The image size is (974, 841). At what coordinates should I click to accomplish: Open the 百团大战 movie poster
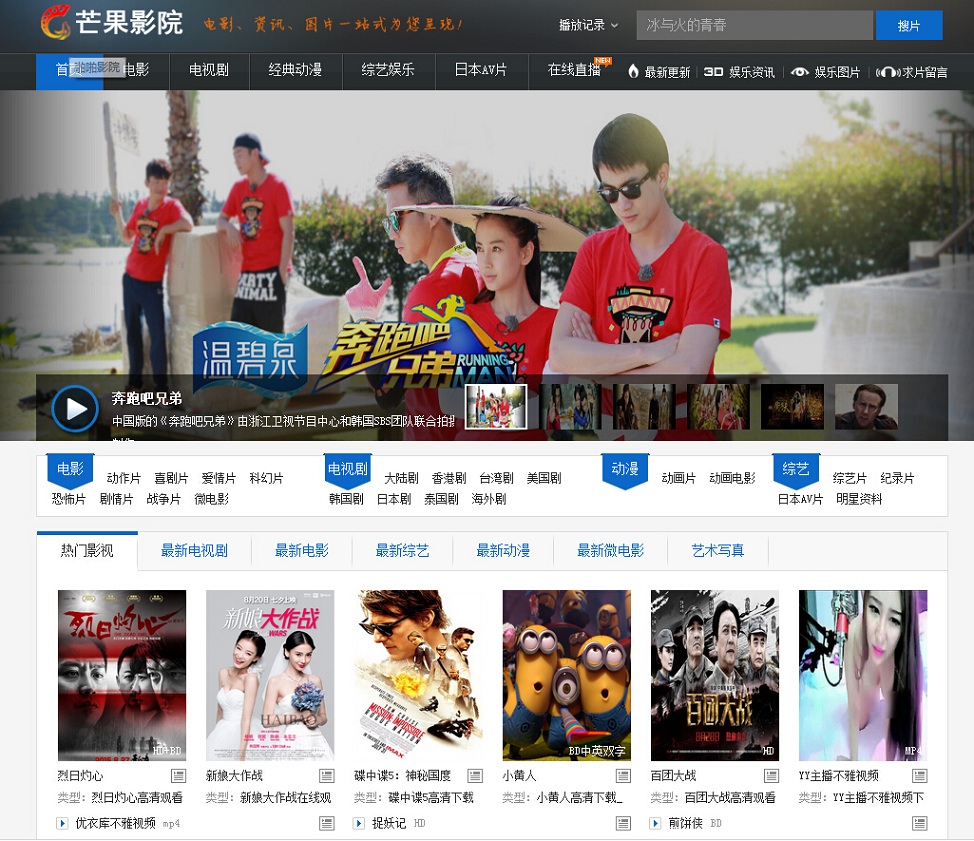click(714, 675)
